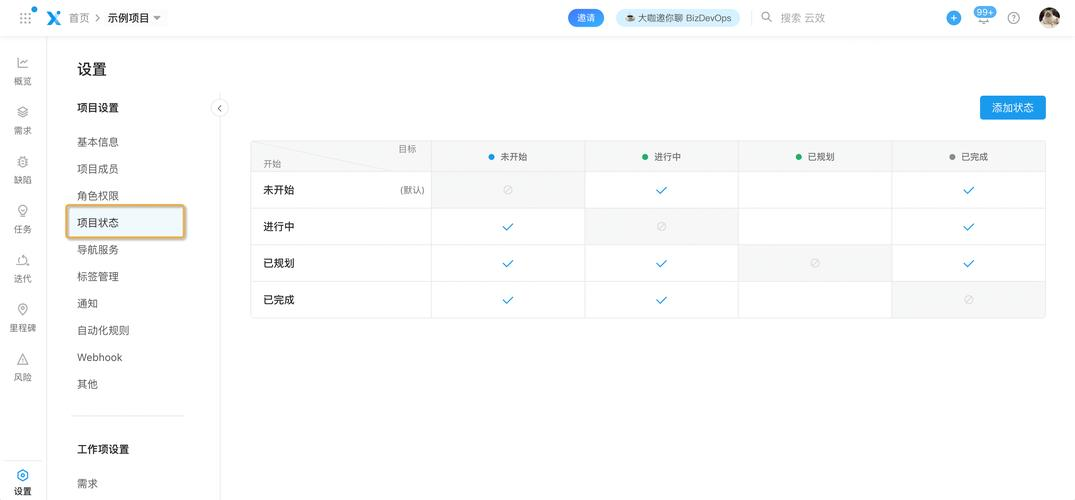
Task: Enable 进行中 to 已规划 transition cell
Action: [x=815, y=226]
